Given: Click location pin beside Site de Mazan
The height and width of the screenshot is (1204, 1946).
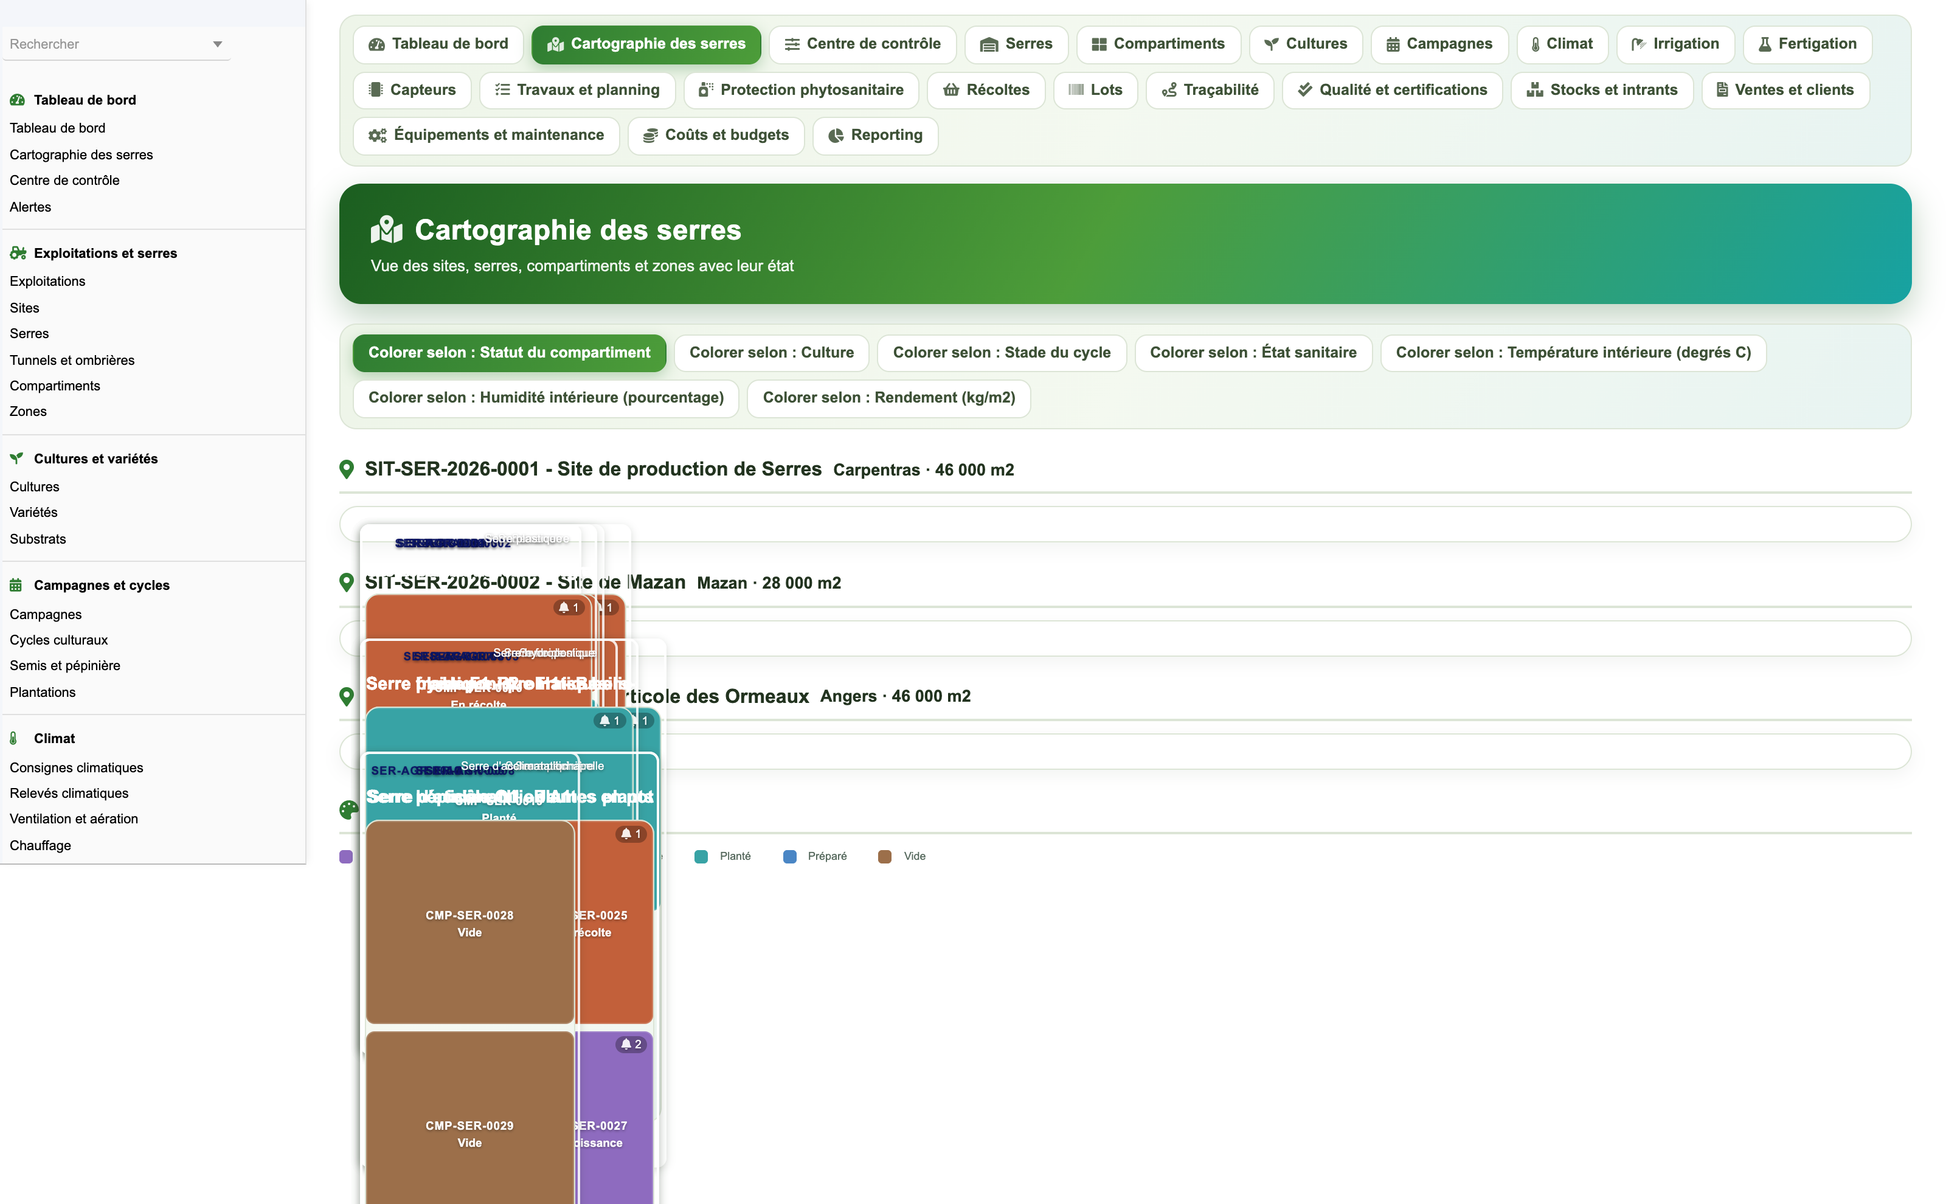Looking at the screenshot, I should [346, 583].
